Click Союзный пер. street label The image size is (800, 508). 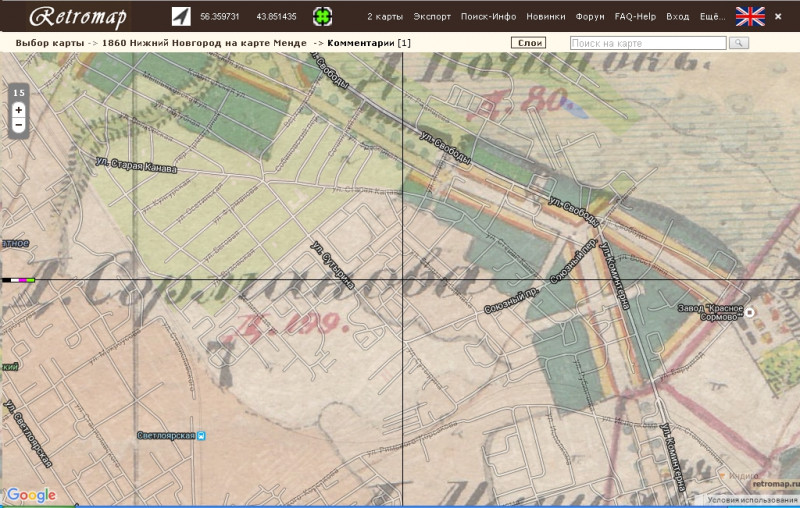pos(573,261)
